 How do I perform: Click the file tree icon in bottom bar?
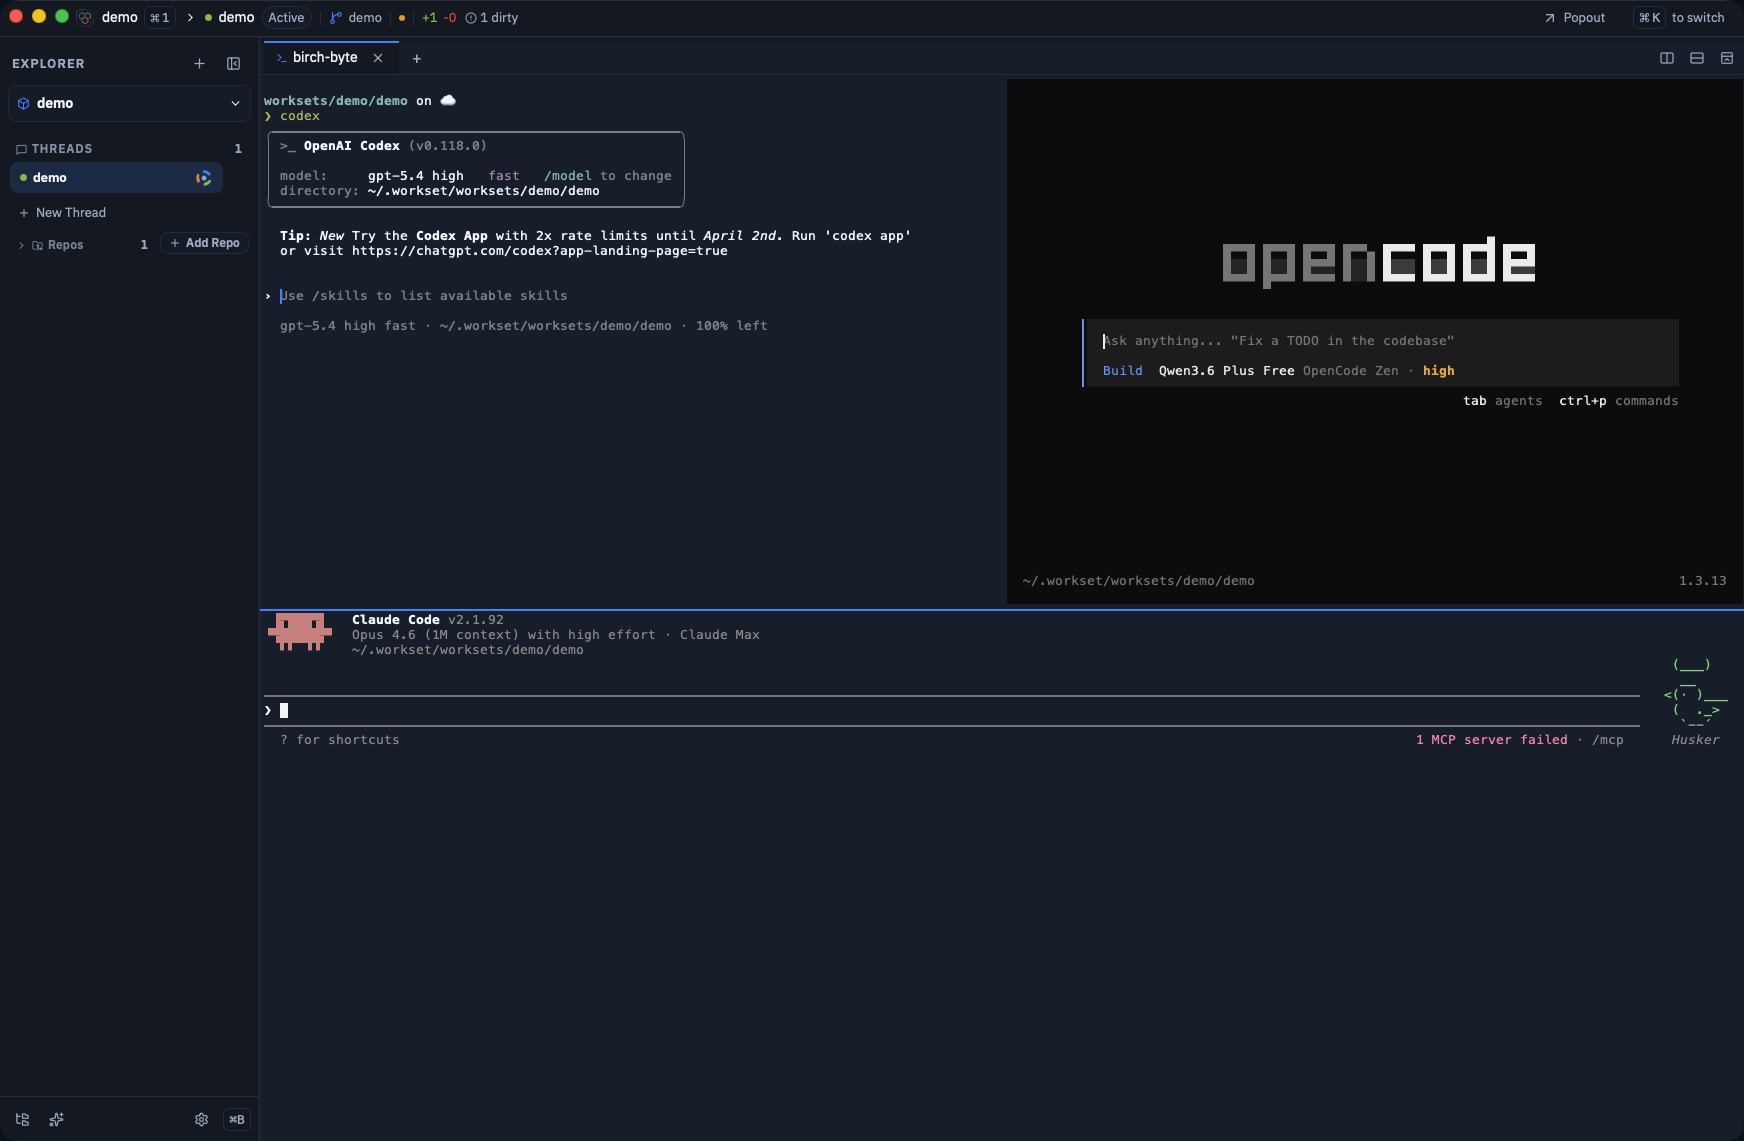pos(22,1119)
